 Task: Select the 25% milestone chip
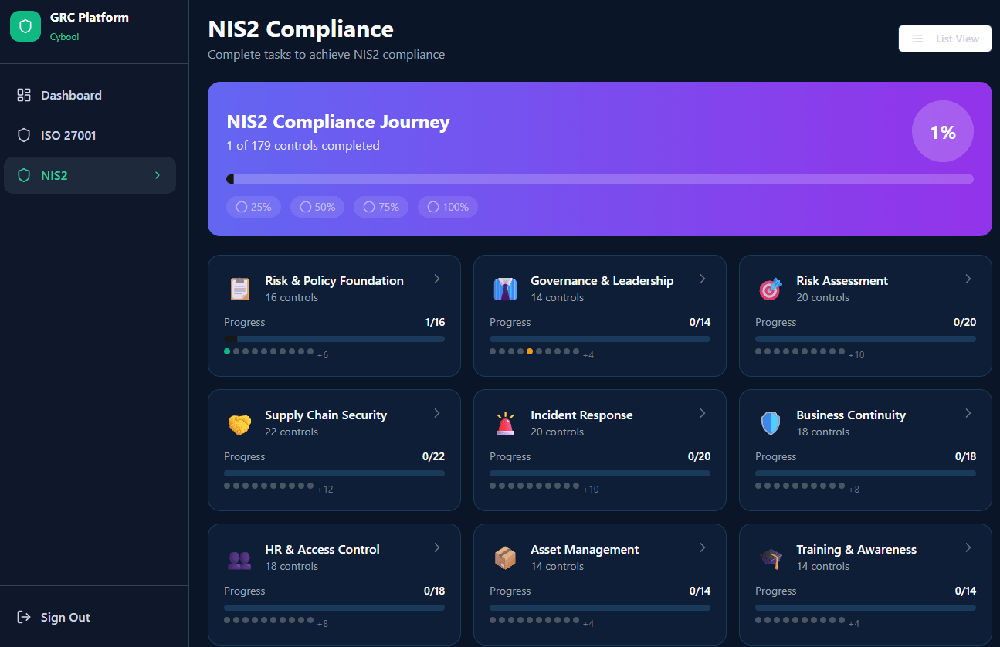pos(253,207)
